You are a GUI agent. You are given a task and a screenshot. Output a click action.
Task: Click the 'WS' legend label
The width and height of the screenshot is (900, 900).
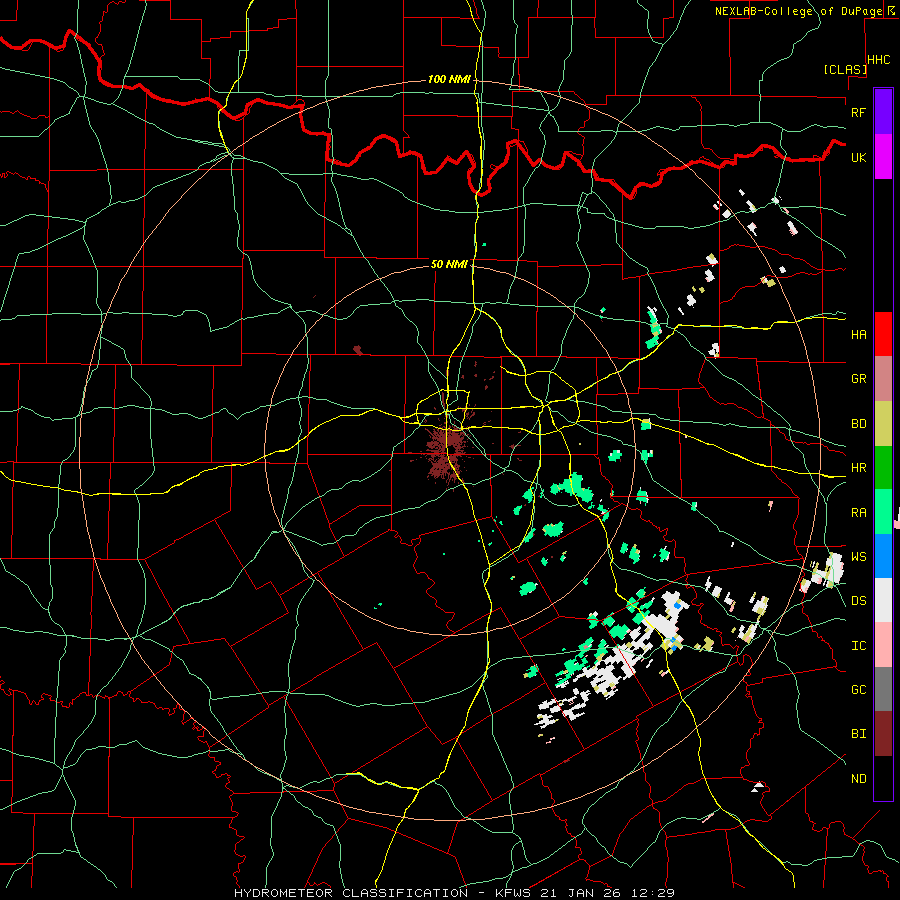pos(858,556)
